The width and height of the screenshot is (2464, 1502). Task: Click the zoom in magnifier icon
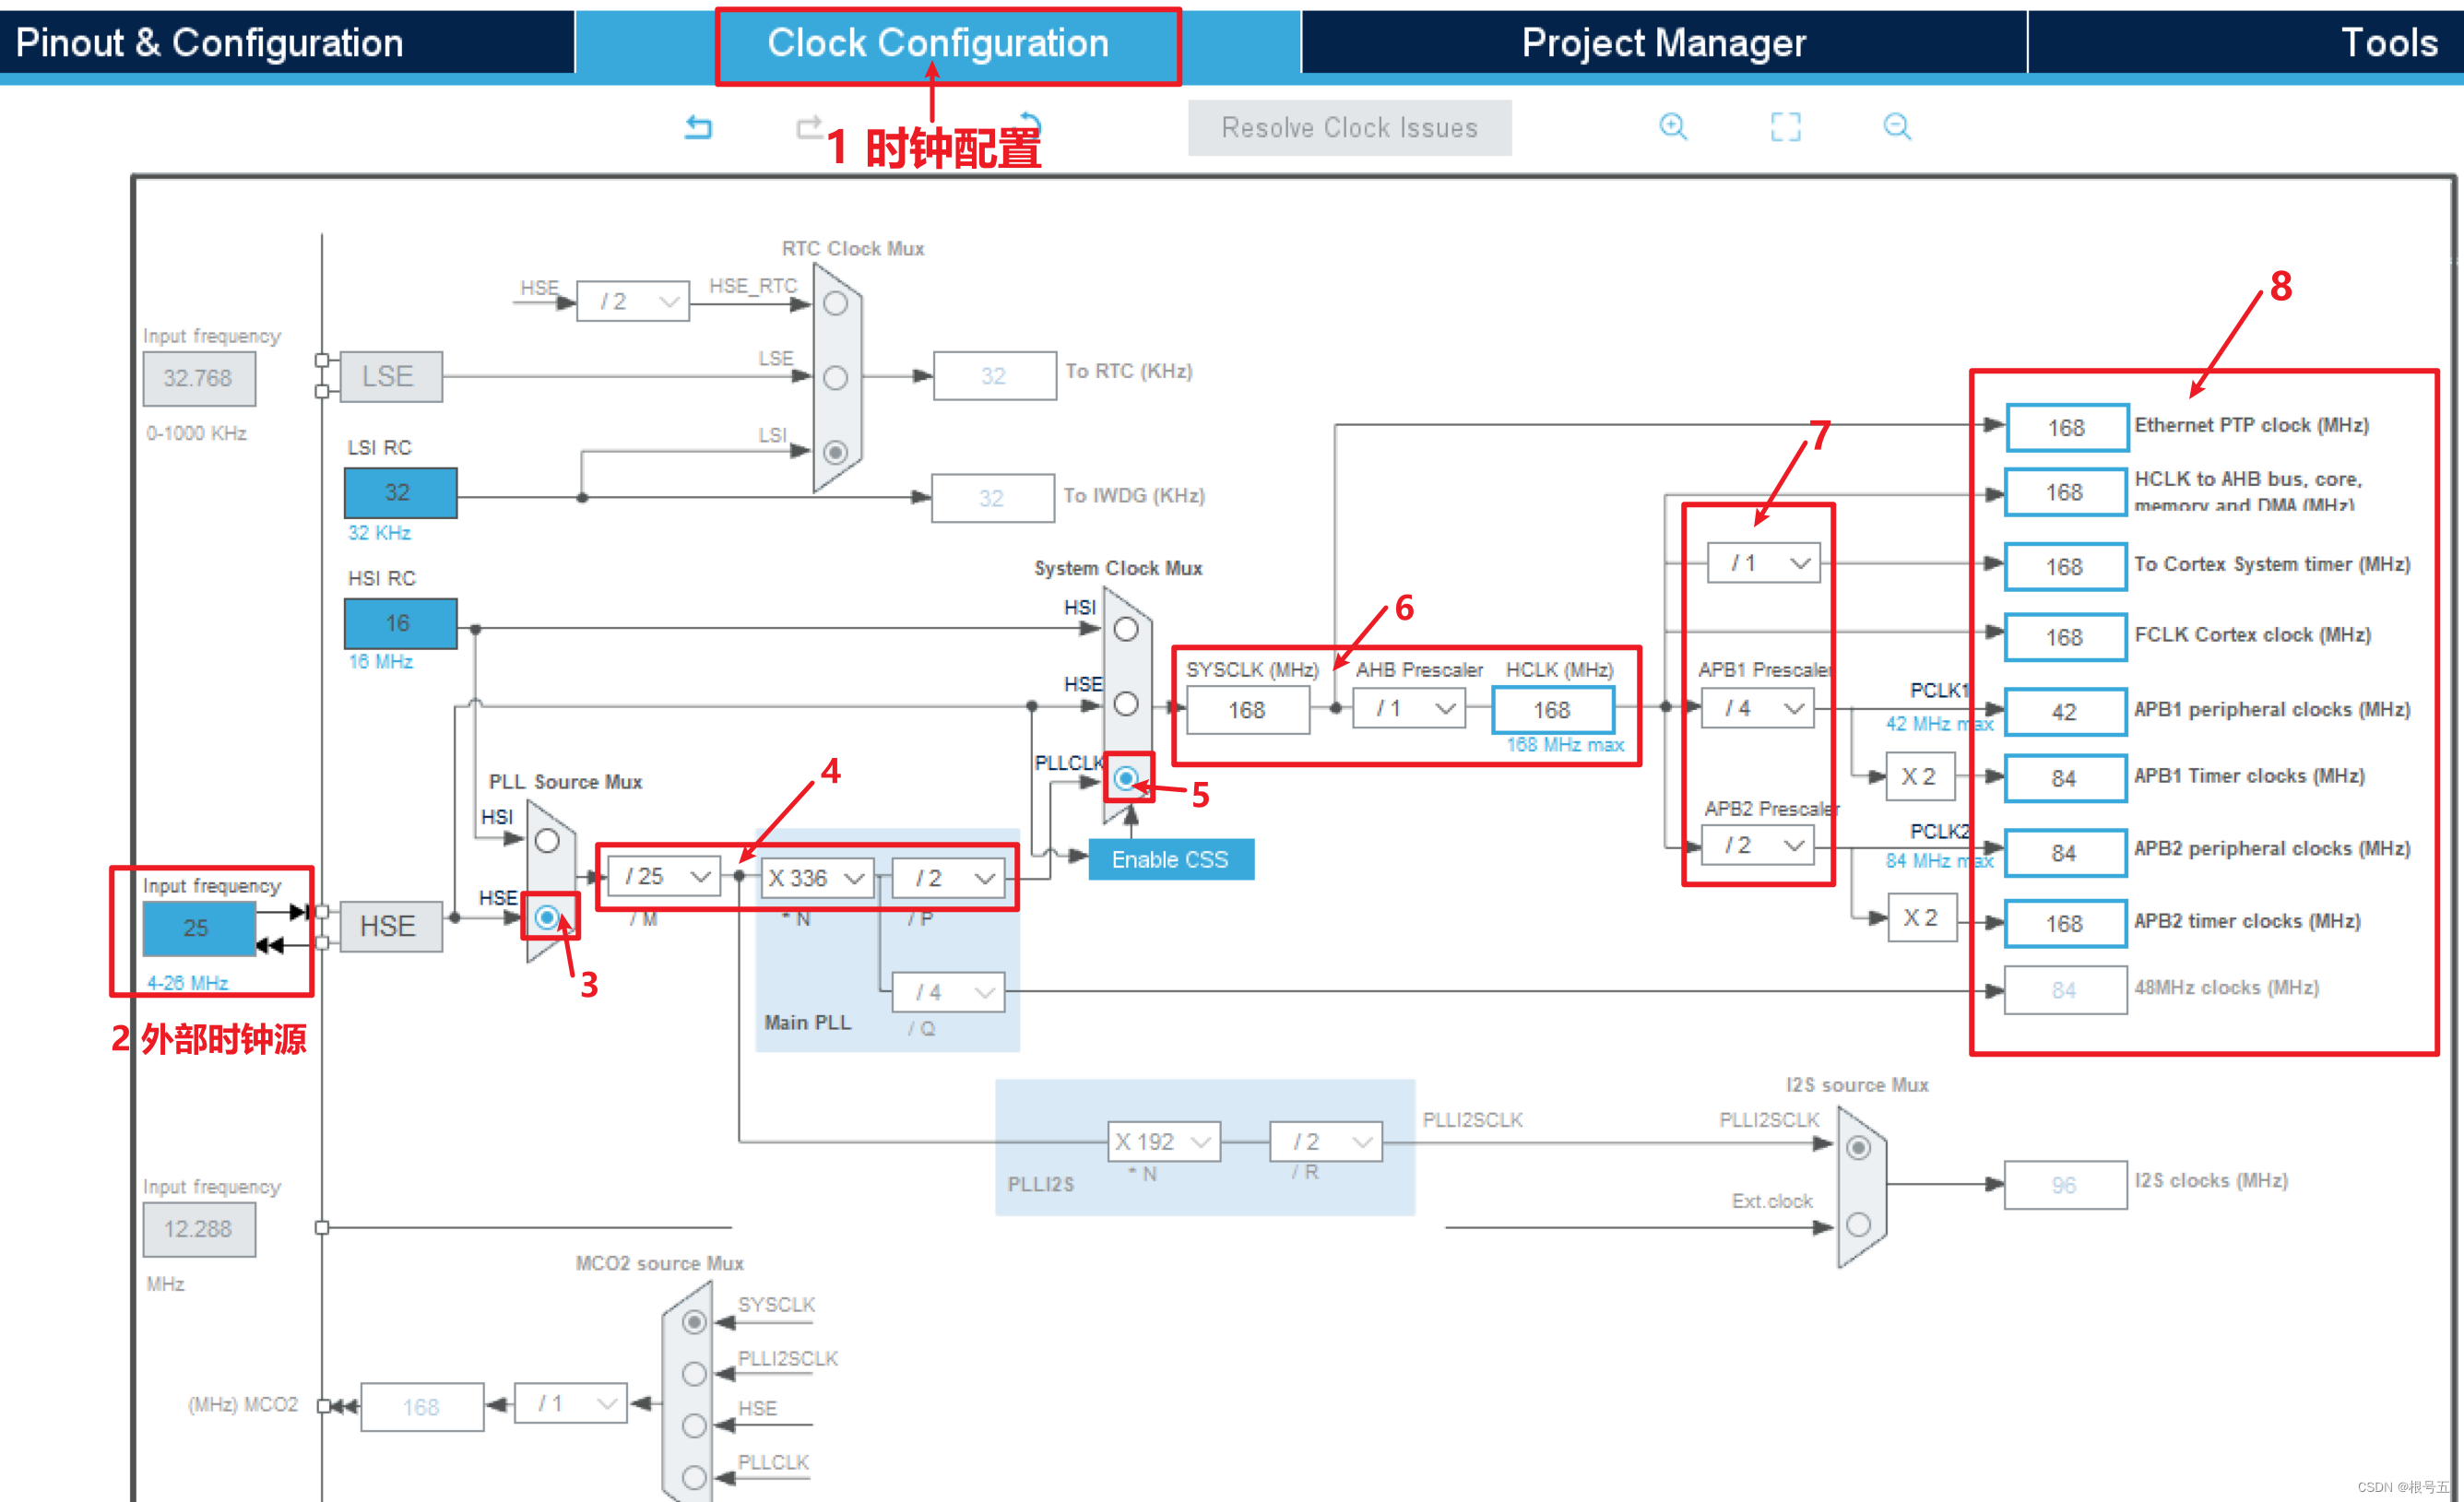1673,127
